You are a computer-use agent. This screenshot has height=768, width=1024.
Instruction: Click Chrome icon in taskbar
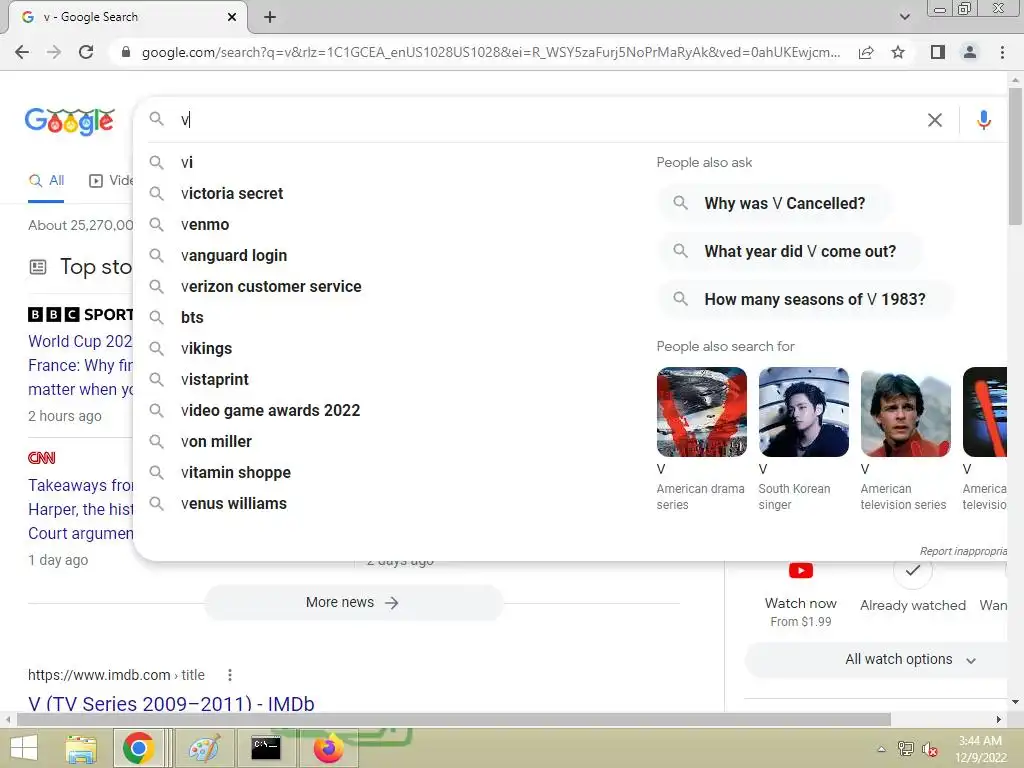(x=138, y=748)
